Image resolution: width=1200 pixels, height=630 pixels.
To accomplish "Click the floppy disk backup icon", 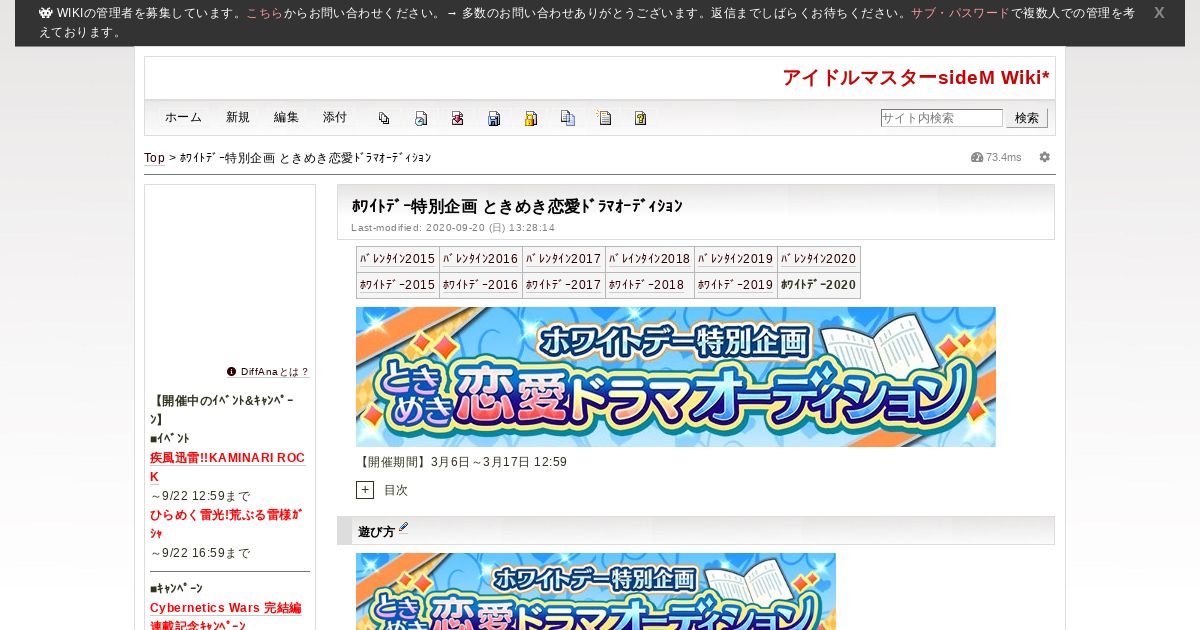I will (x=494, y=118).
